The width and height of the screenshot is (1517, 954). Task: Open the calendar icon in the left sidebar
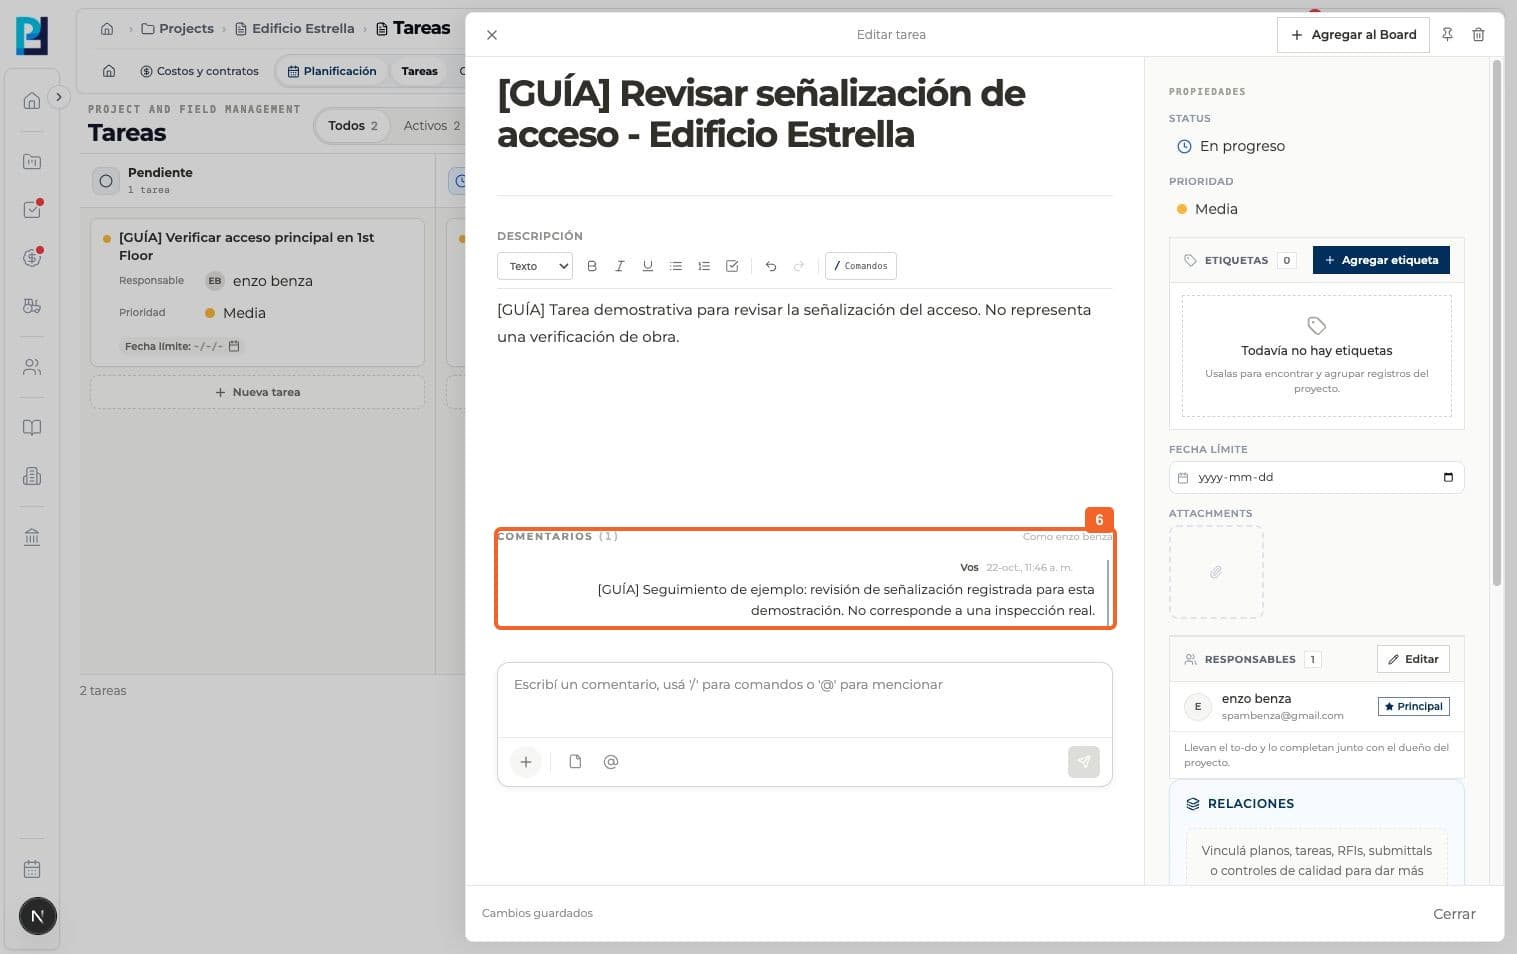coord(32,869)
